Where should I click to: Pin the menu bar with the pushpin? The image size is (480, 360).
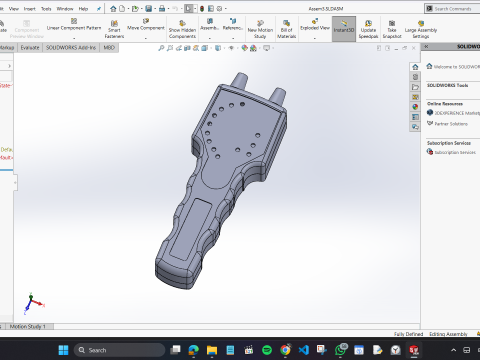99,9
